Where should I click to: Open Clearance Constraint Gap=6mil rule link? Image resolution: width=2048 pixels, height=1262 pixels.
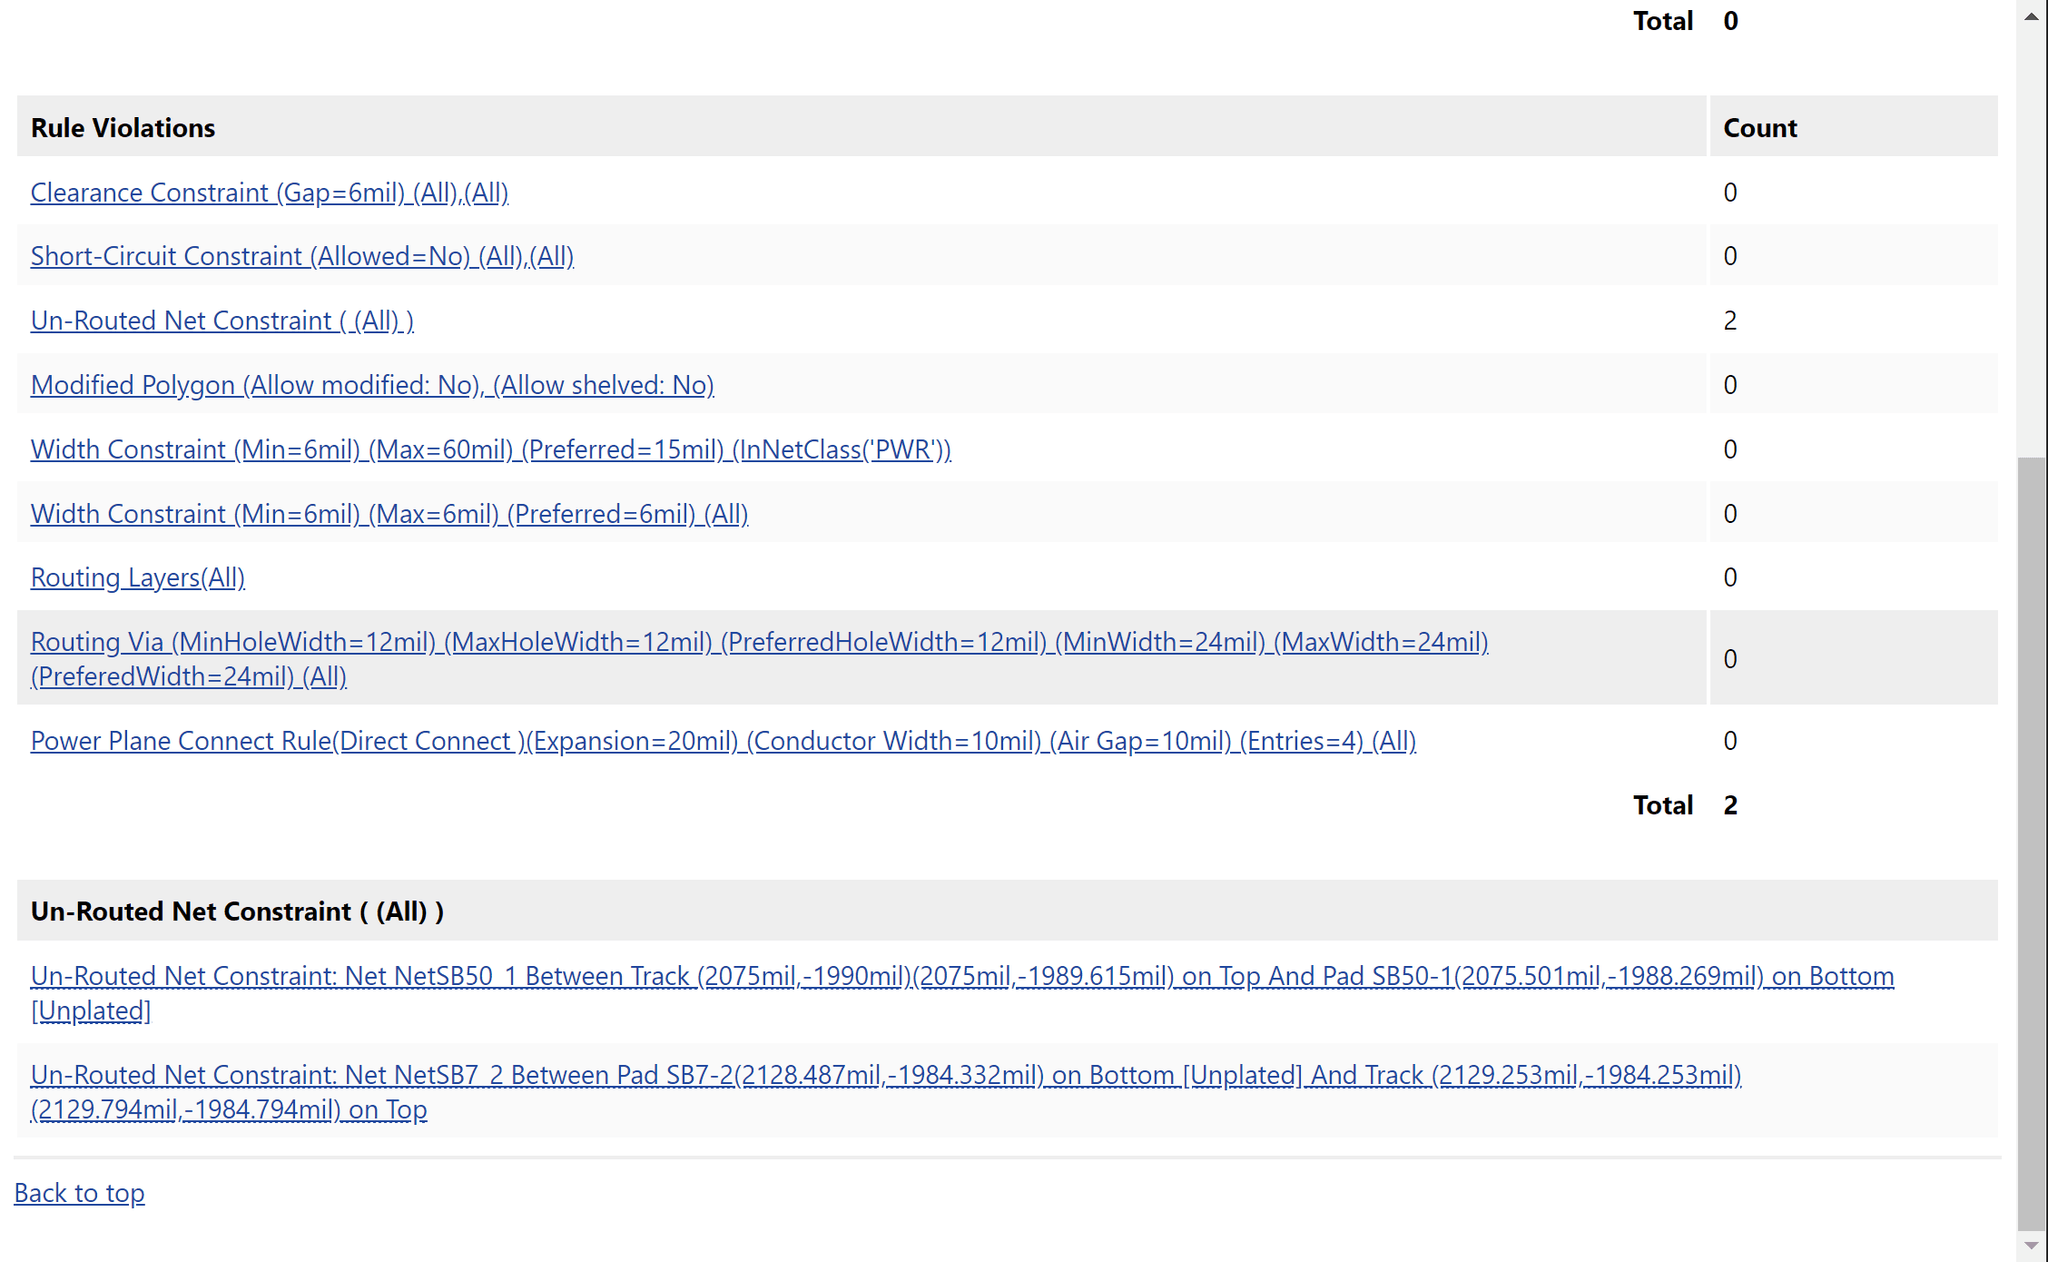click(269, 192)
